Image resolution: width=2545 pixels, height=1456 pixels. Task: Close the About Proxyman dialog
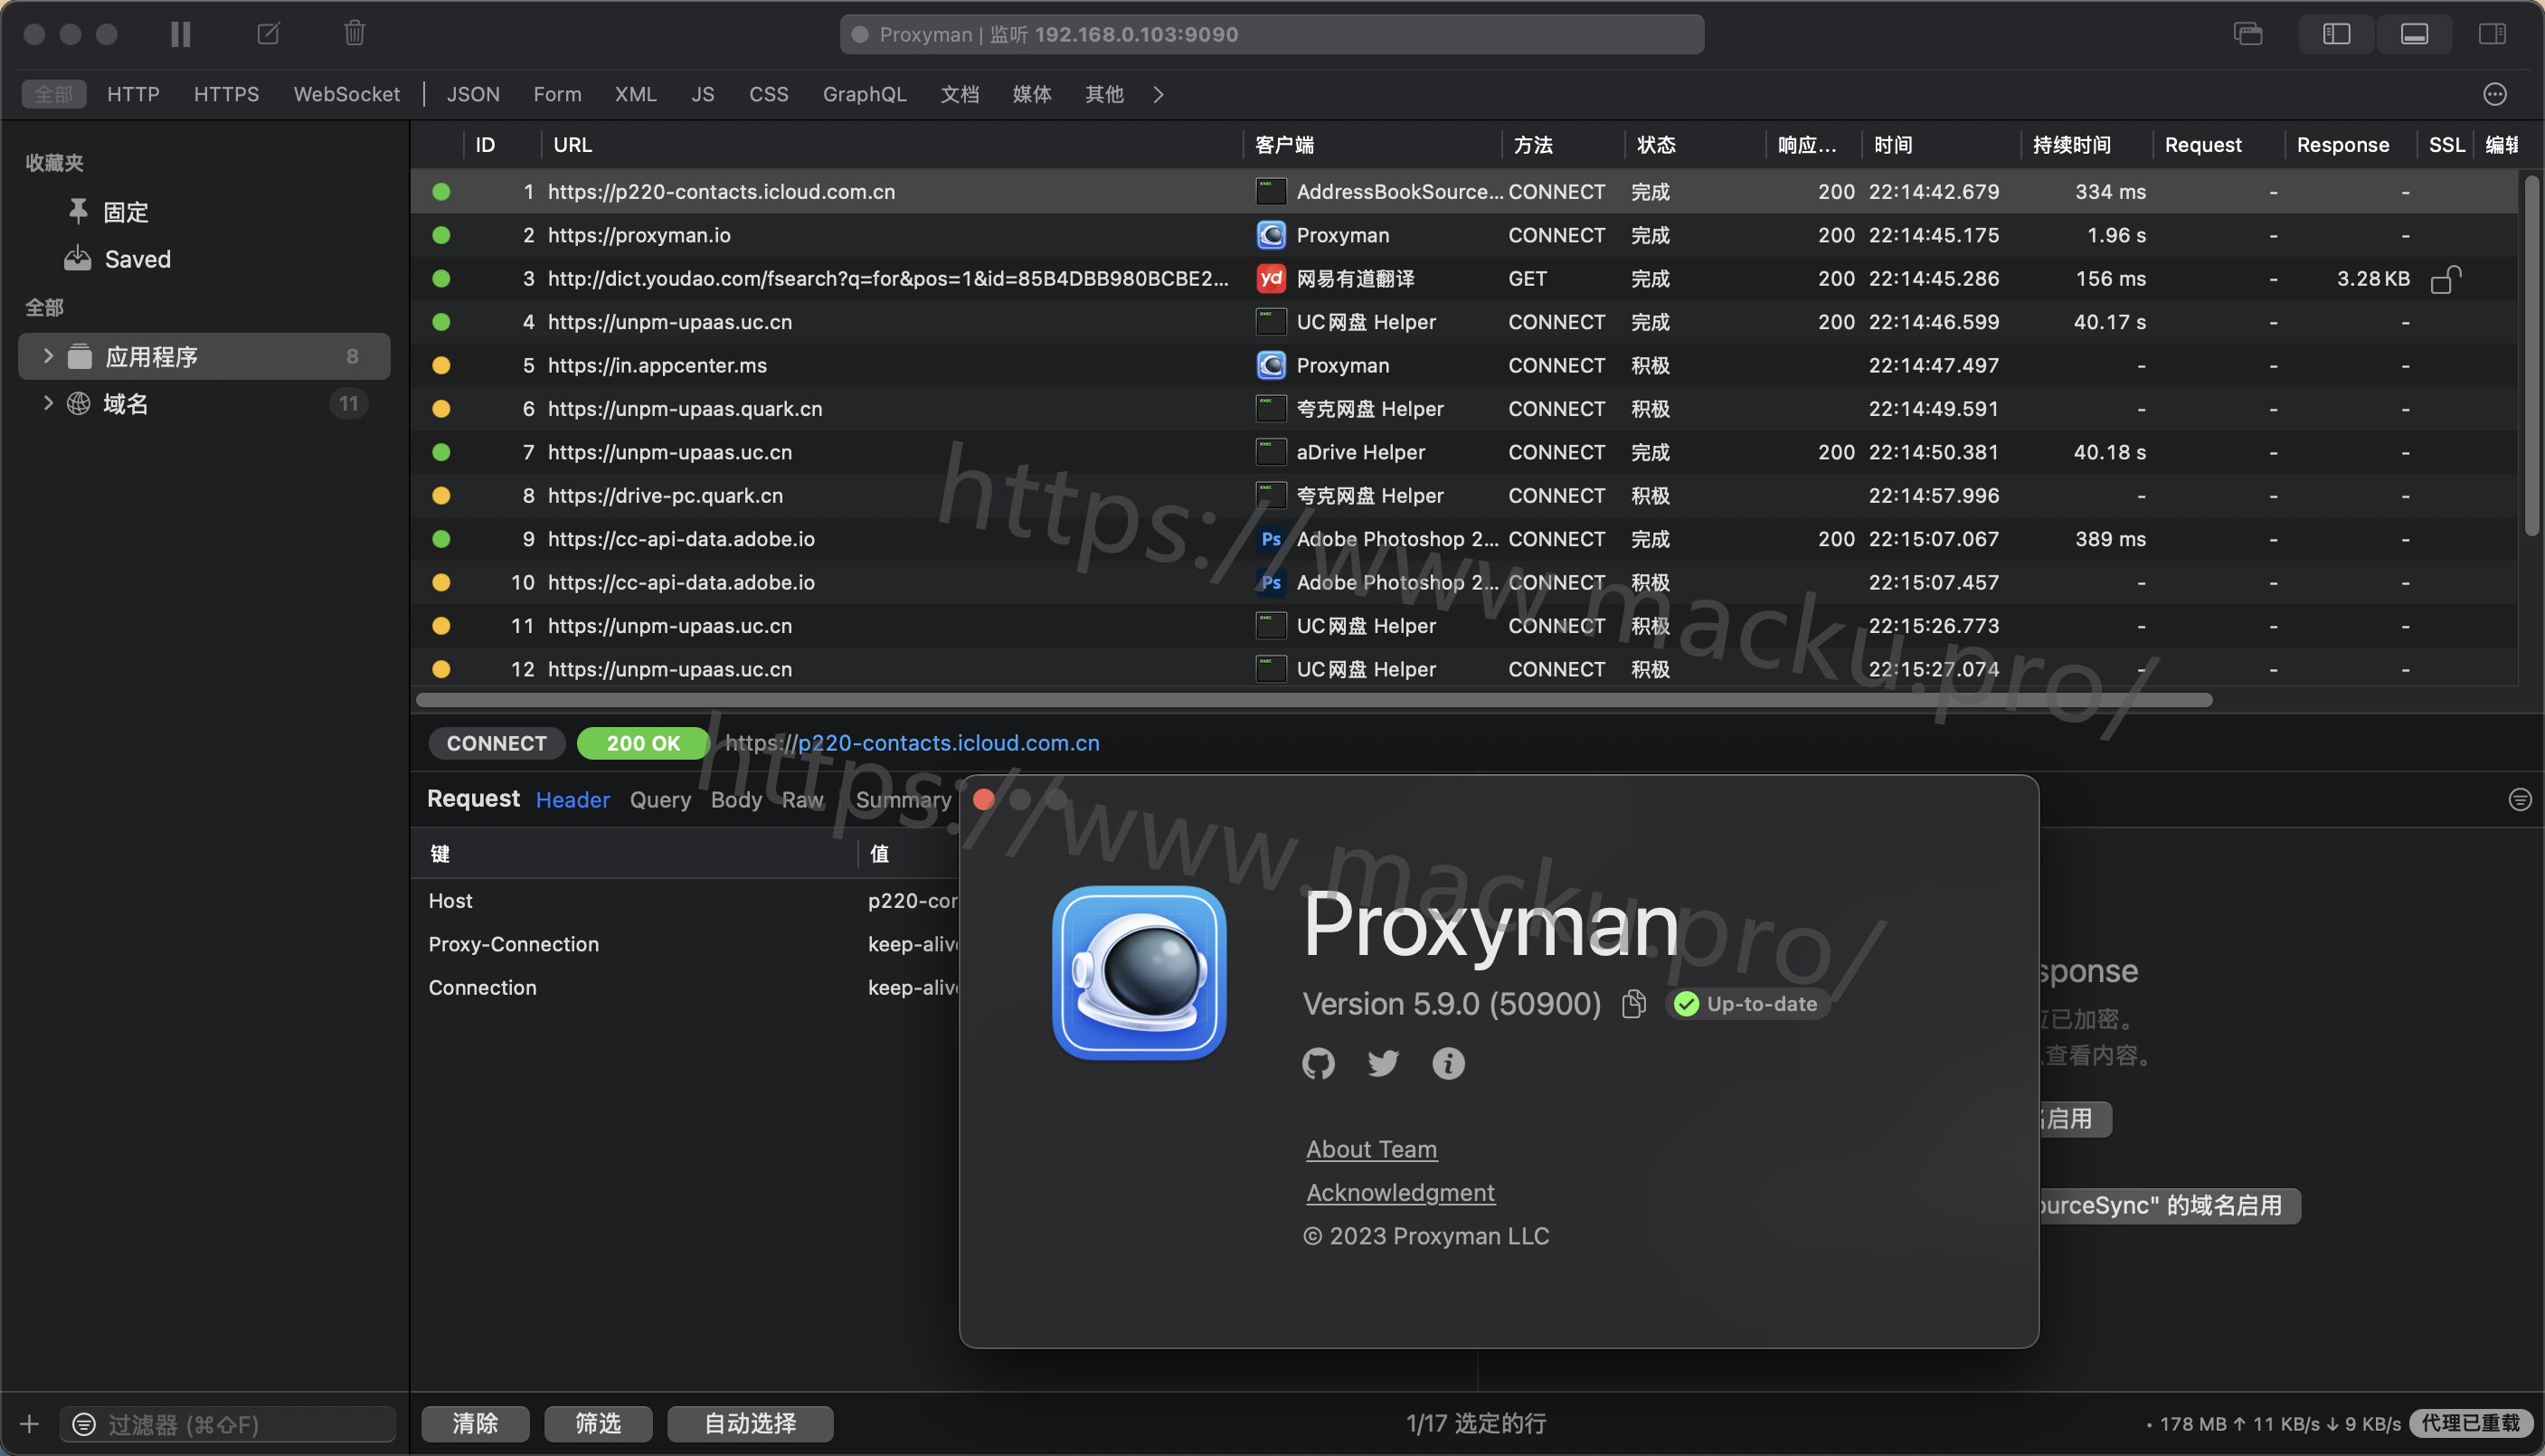(x=984, y=799)
